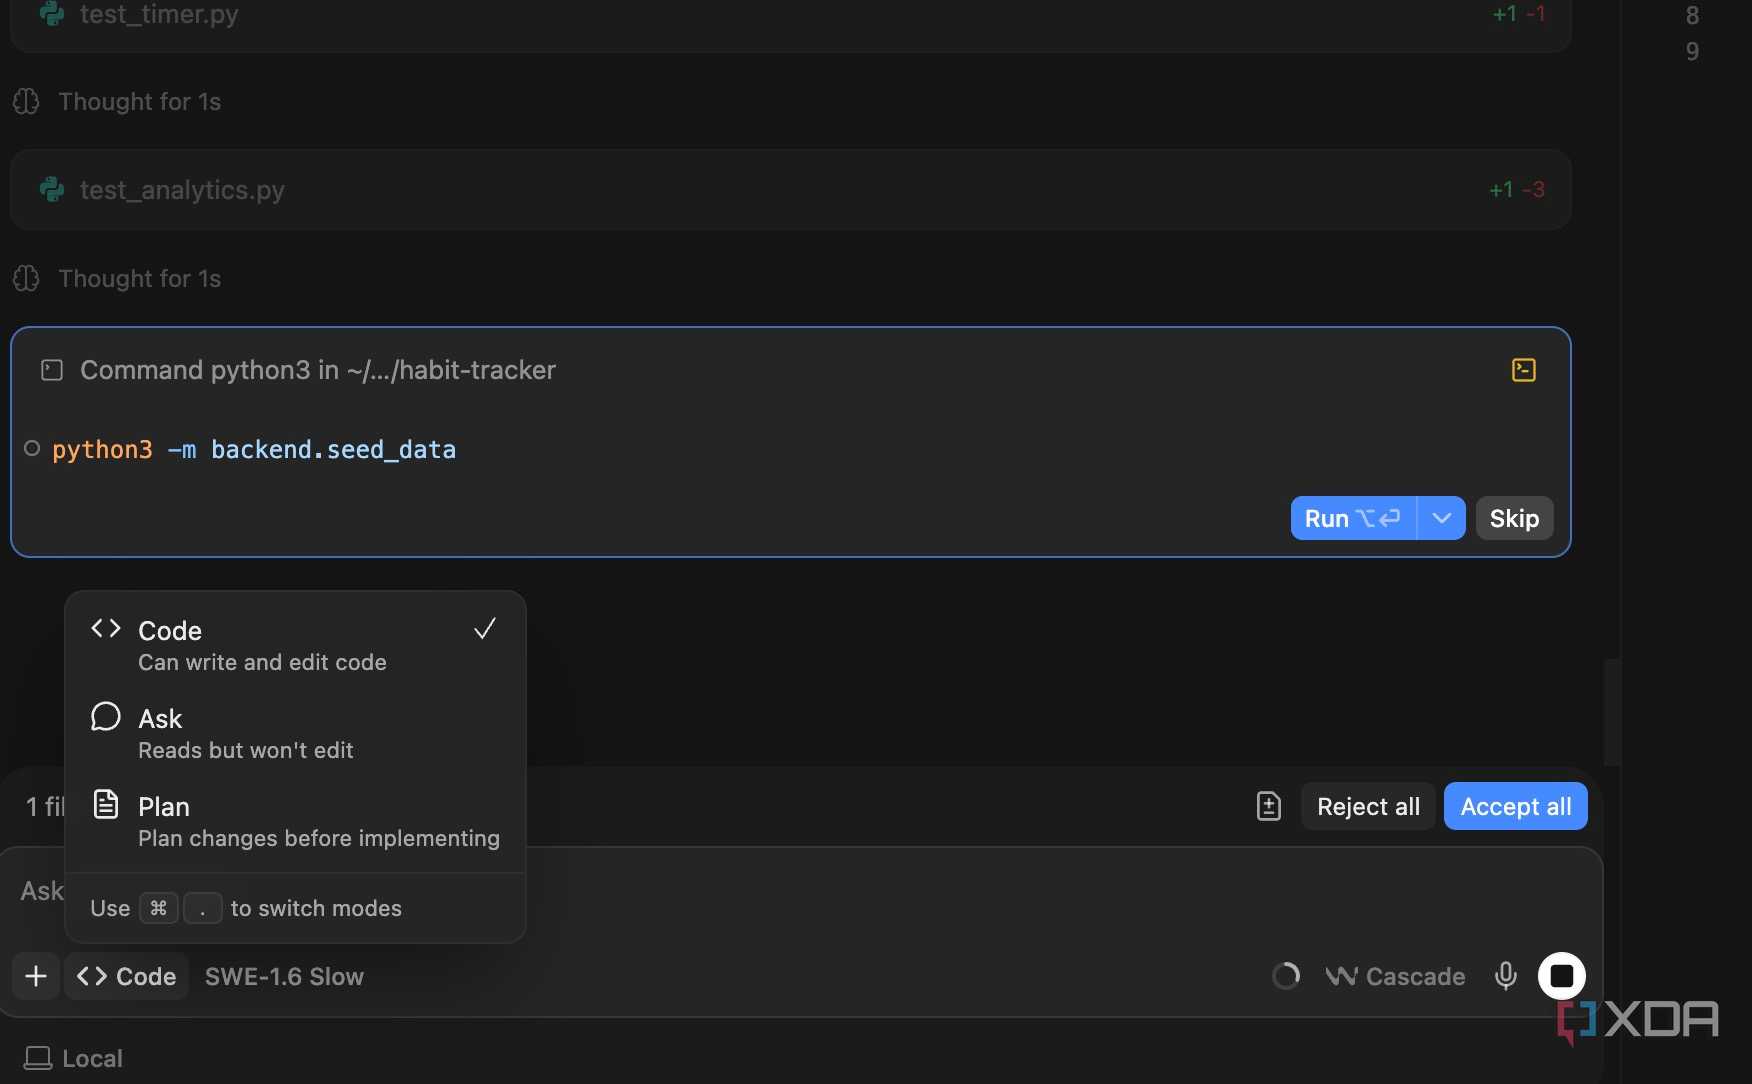Open command in terminal icon

click(x=1523, y=370)
